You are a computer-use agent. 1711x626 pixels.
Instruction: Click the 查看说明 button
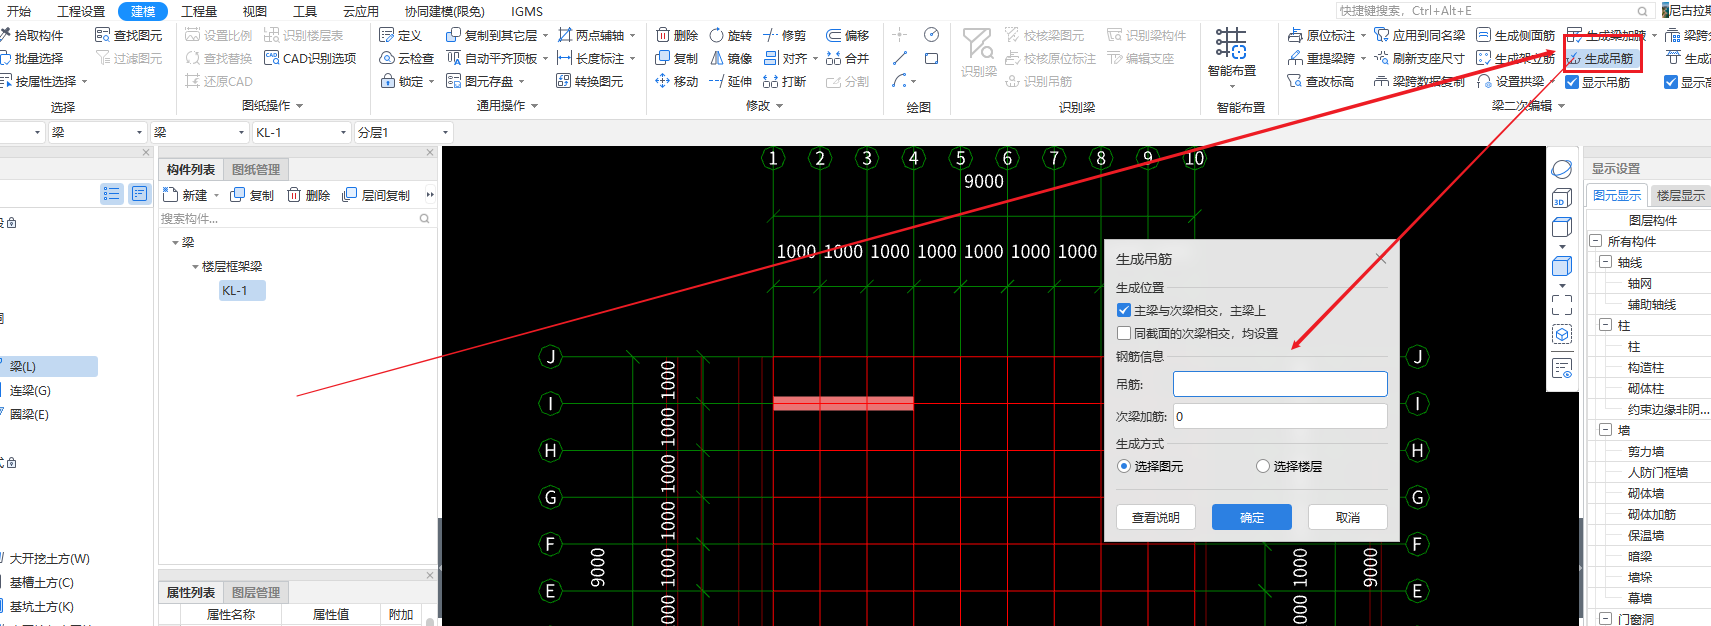[x=1156, y=517]
